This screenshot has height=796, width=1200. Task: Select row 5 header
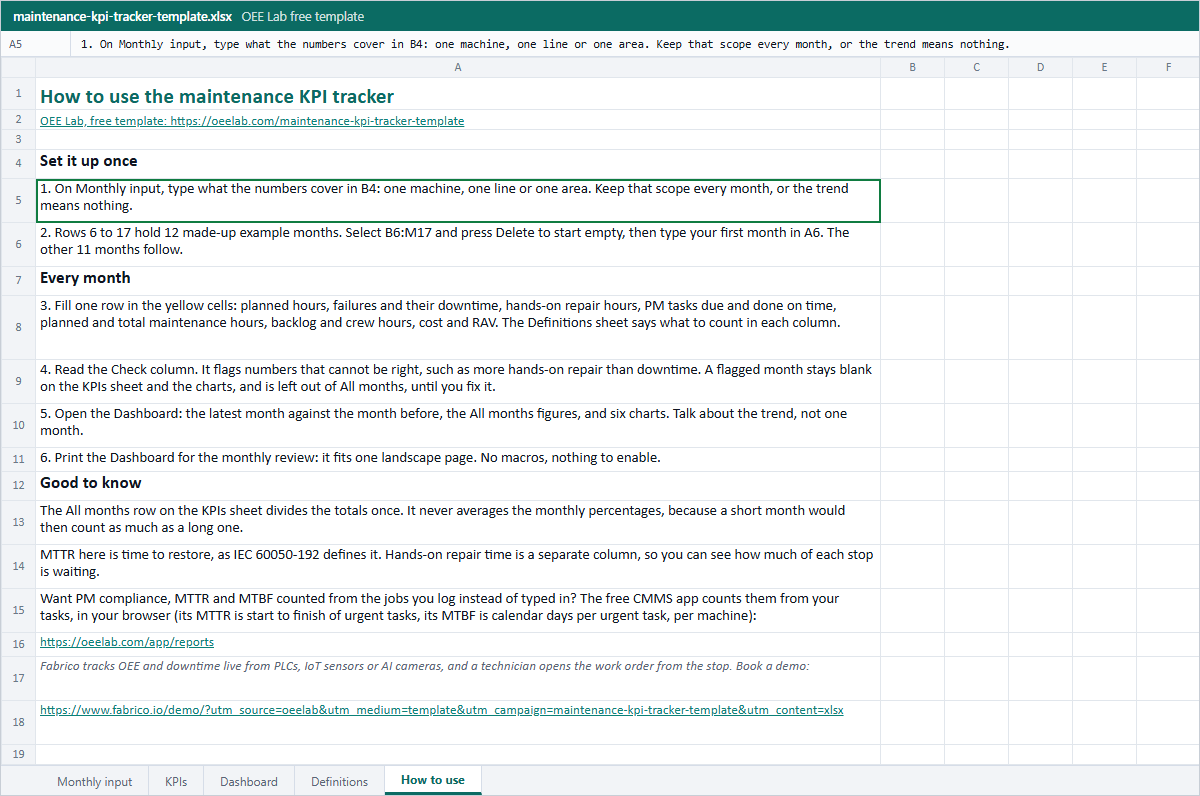tap(18, 200)
